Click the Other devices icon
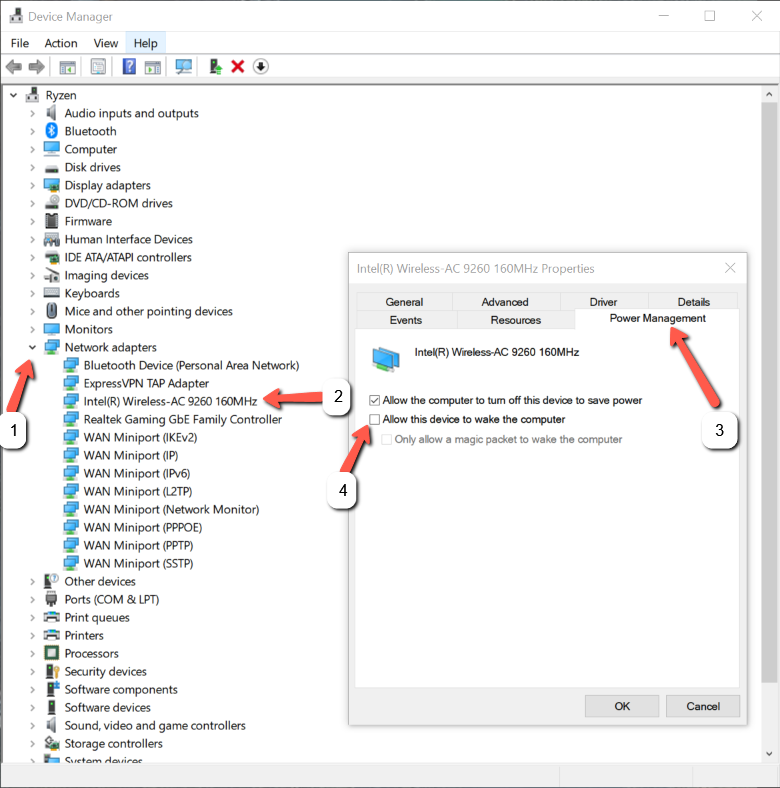 point(51,581)
